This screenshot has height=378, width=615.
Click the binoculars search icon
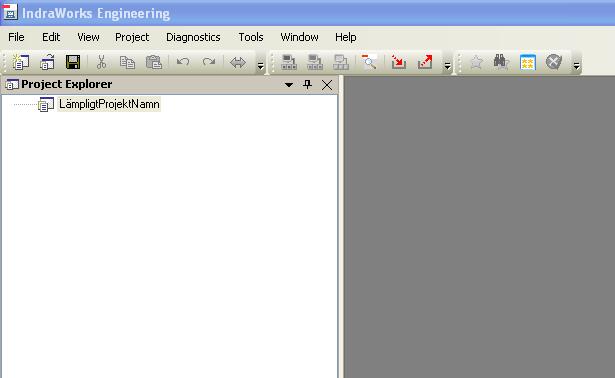(501, 62)
